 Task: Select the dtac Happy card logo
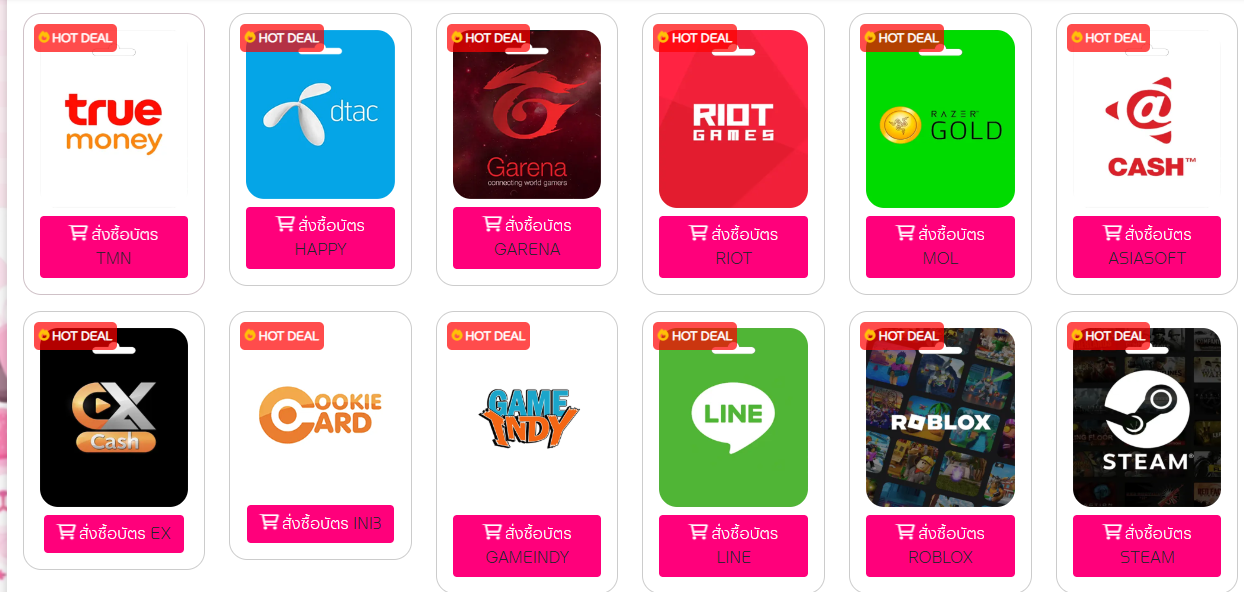(320, 114)
